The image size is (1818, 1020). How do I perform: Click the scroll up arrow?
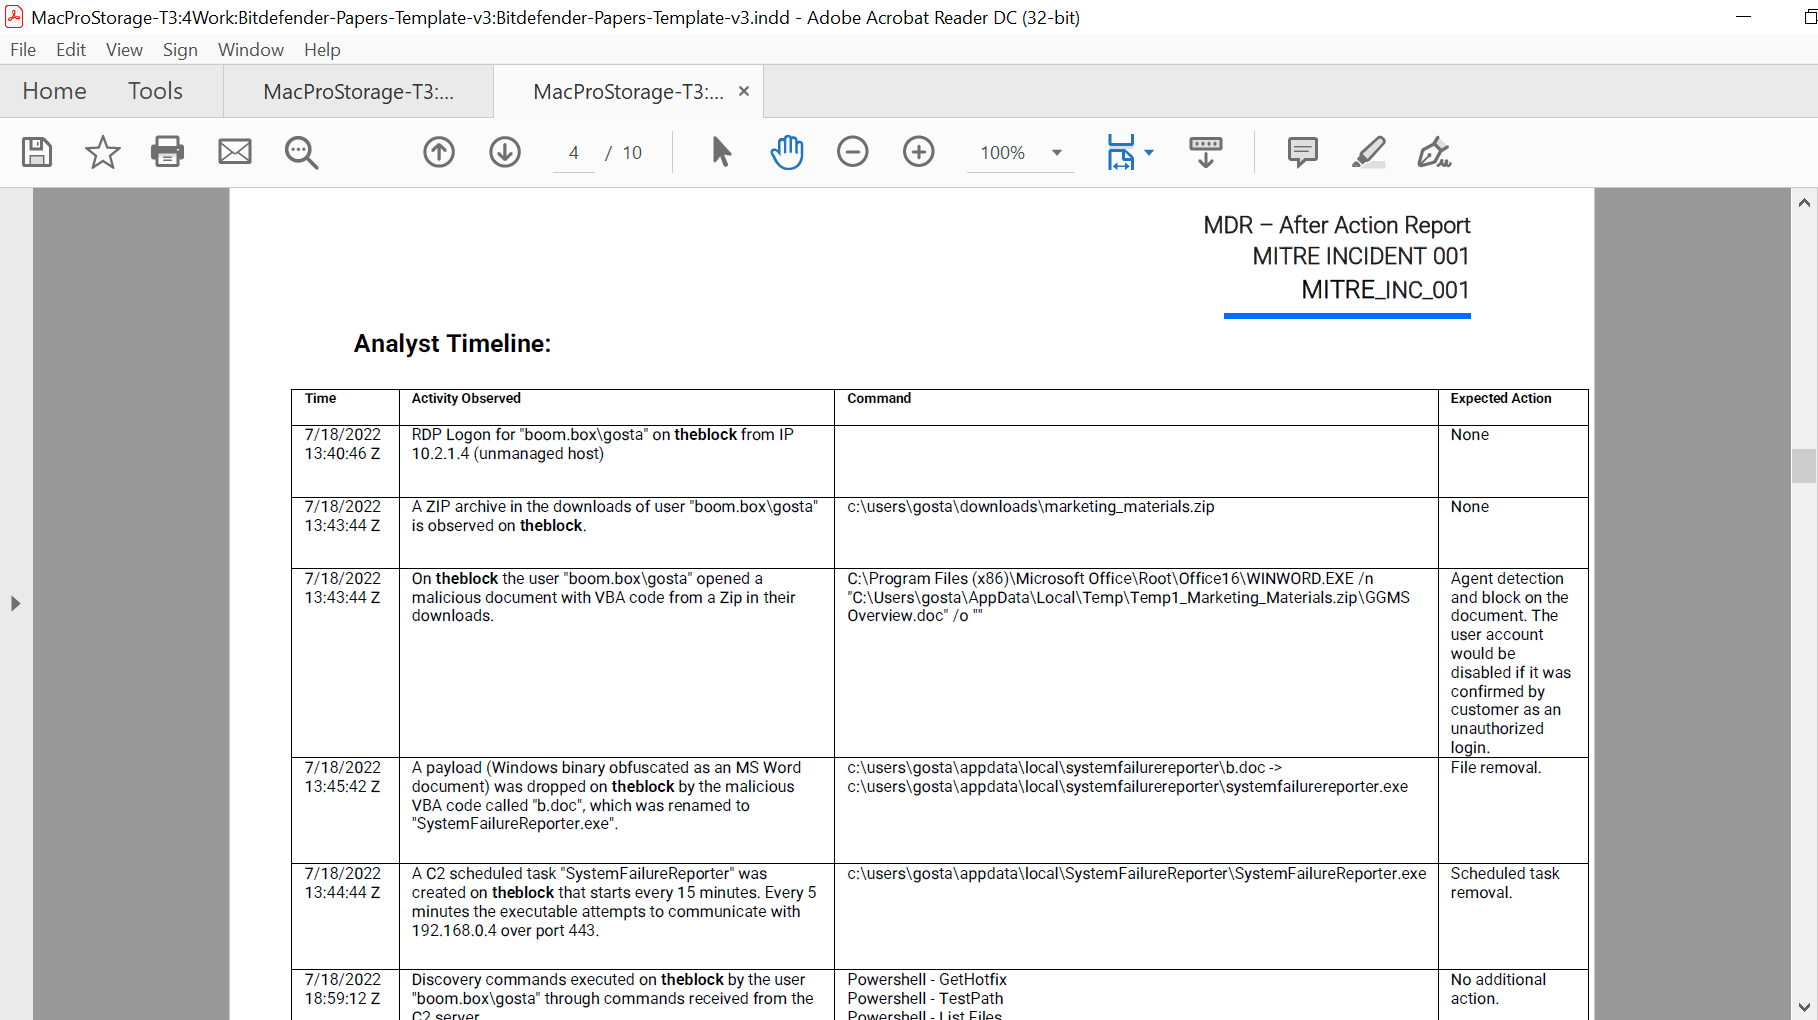tap(1804, 203)
